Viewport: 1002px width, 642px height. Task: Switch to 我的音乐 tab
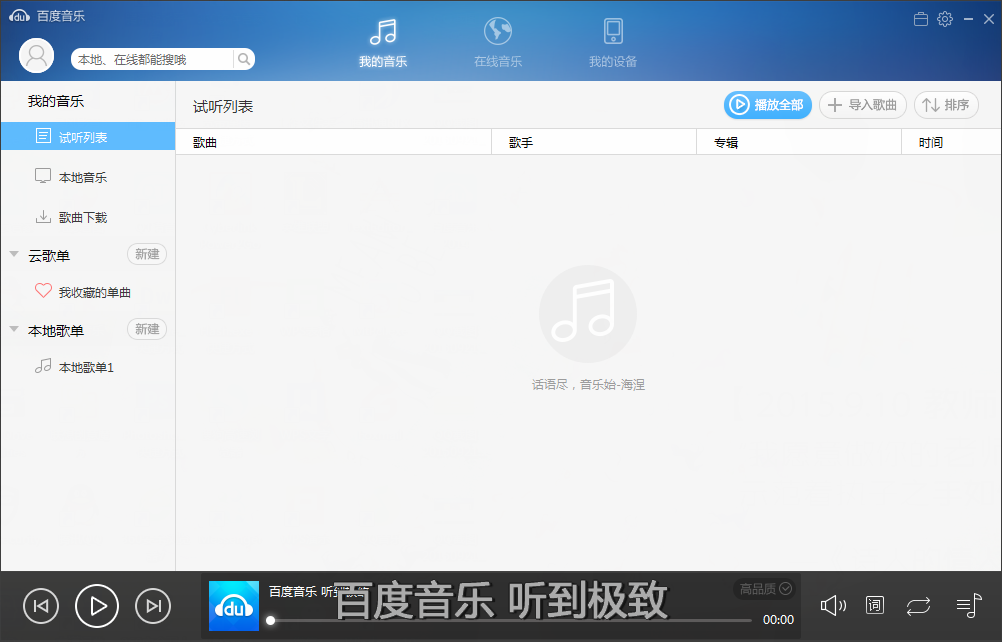[x=383, y=43]
